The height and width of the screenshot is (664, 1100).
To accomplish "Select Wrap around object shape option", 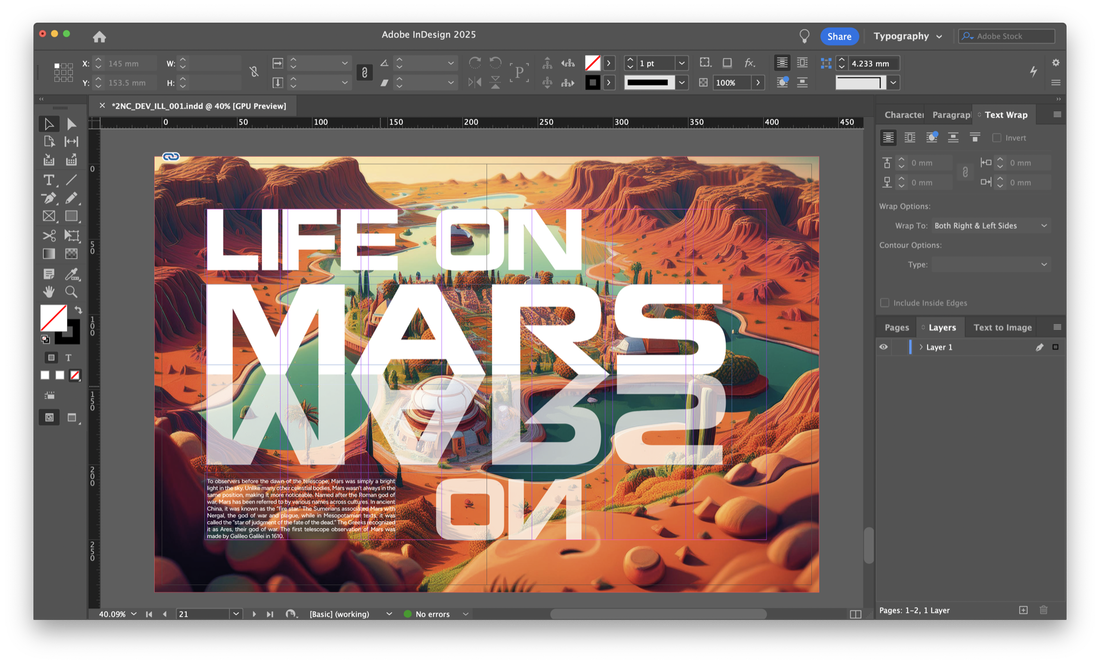I will tap(932, 137).
